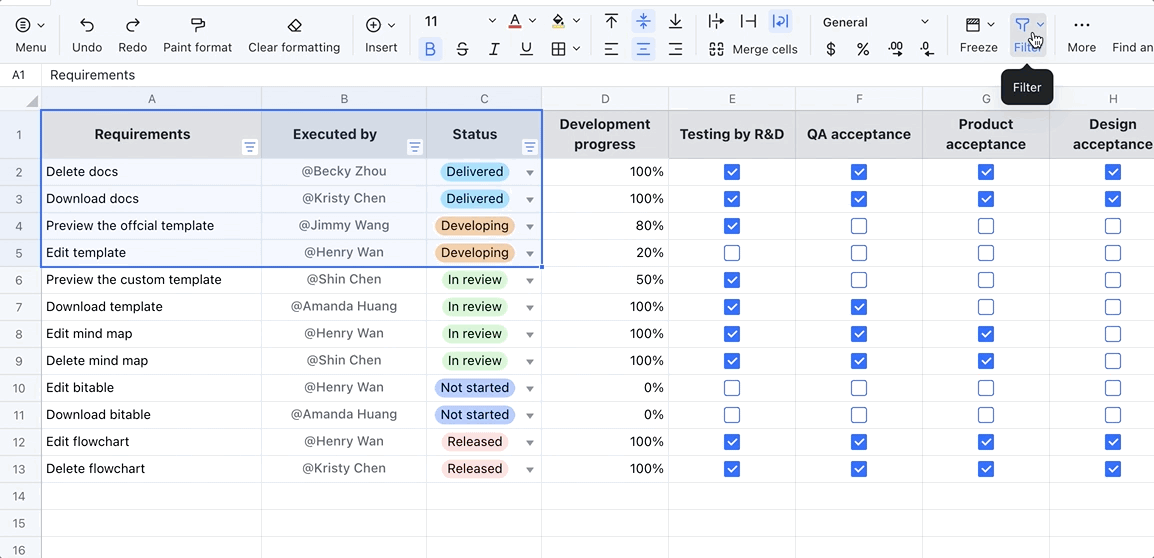The width and height of the screenshot is (1154, 558).
Task: Check Product acceptance for Download template
Action: tap(986, 307)
